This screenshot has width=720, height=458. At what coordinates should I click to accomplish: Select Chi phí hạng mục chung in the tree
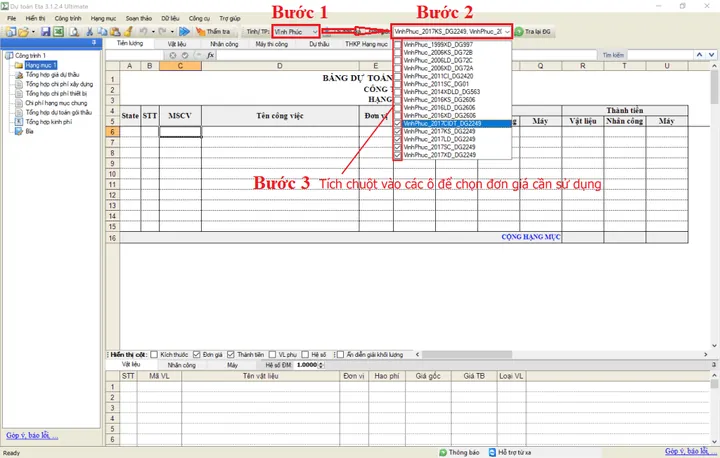(x=56, y=103)
